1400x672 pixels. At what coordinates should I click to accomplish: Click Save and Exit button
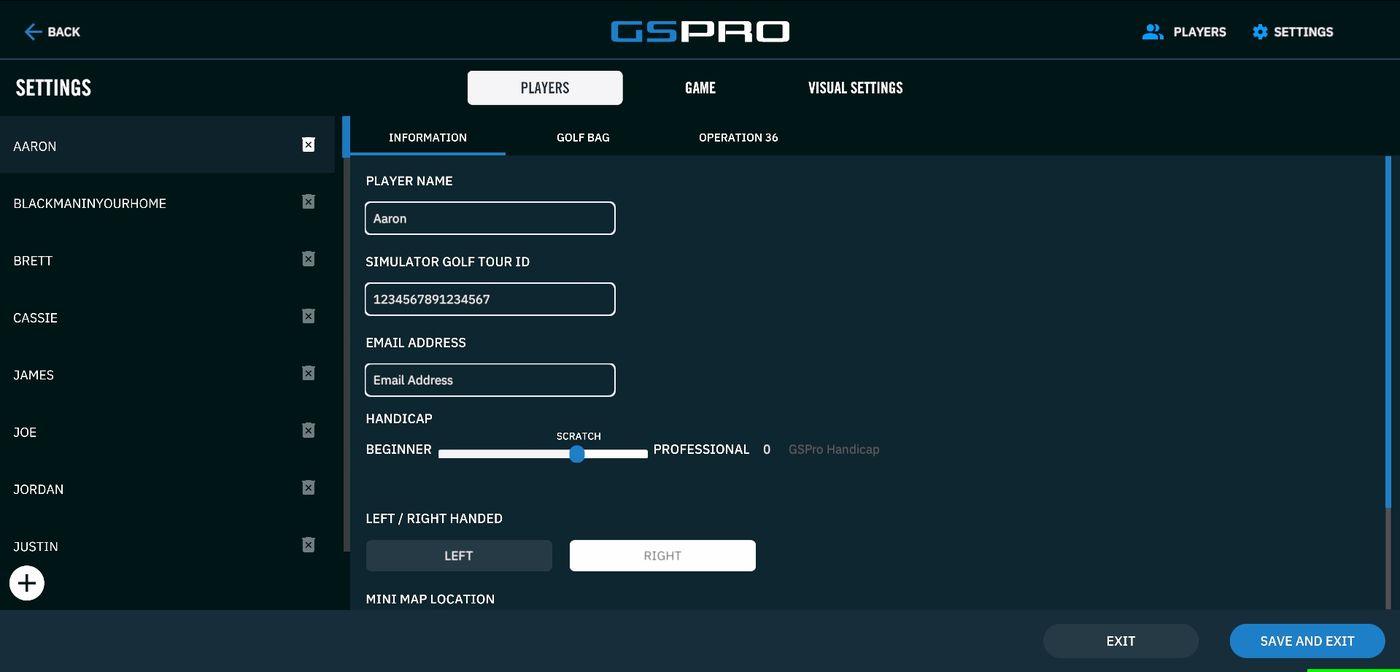pyautogui.click(x=1307, y=641)
